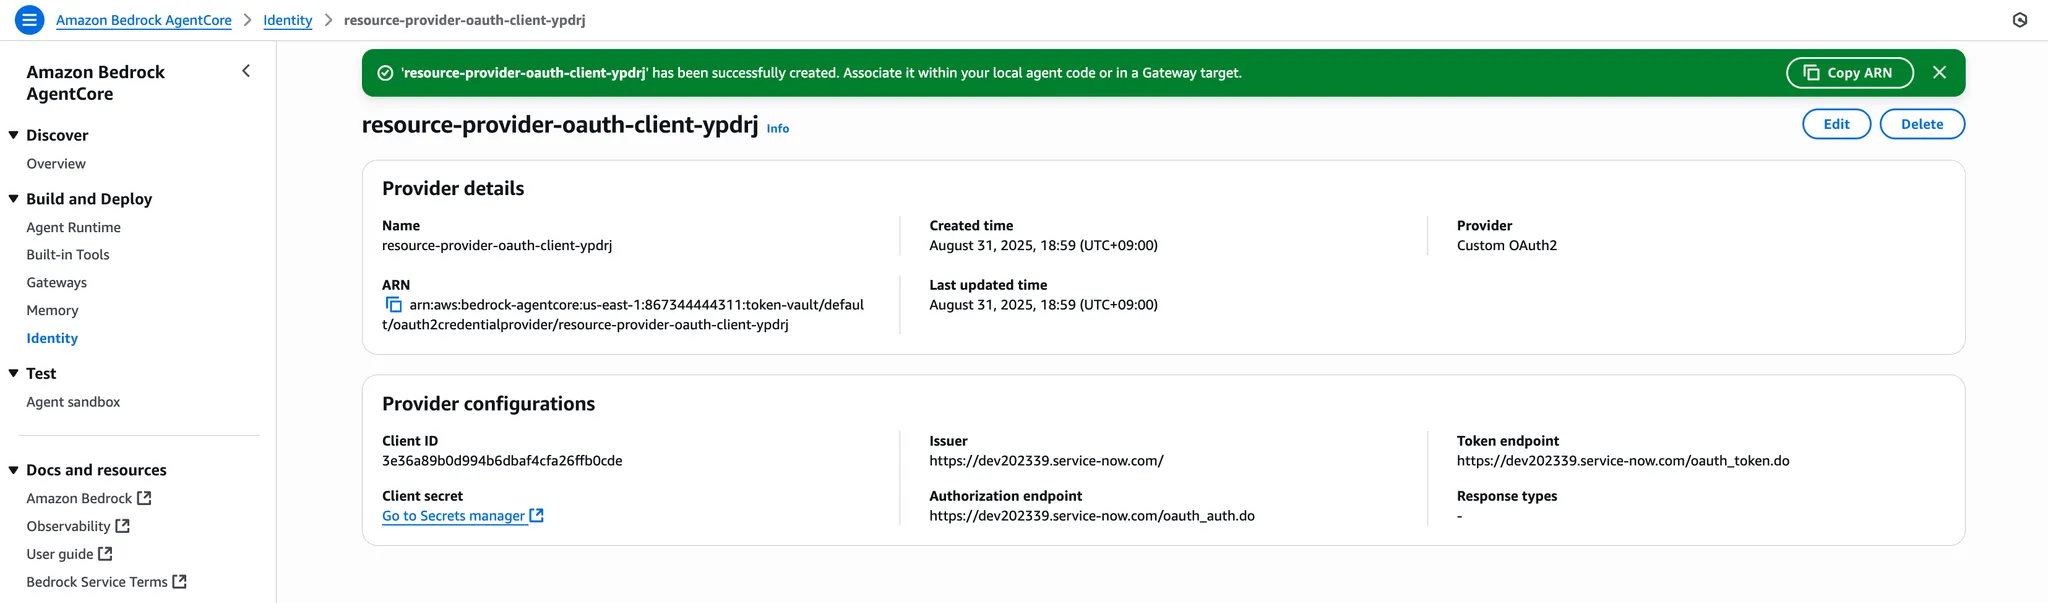Viewport: 2048px width, 603px height.
Task: Open the Observability external link
Action: click(x=78, y=526)
